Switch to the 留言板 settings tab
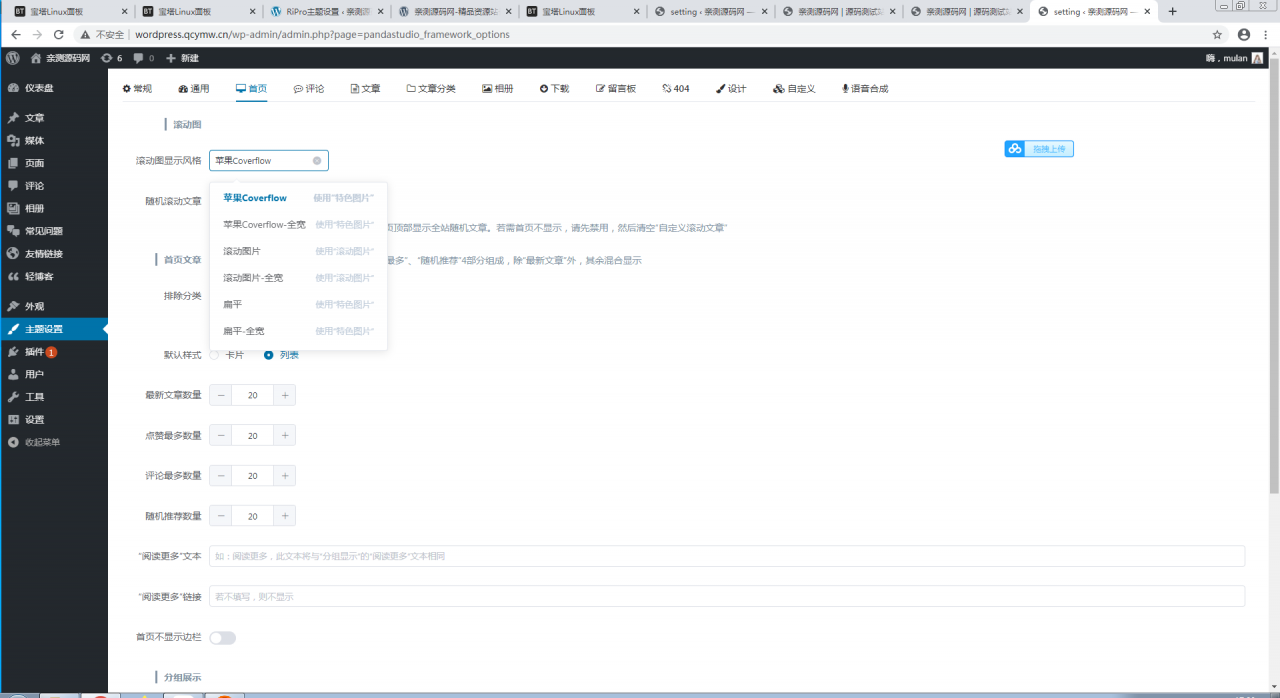This screenshot has width=1280, height=698. (x=616, y=88)
